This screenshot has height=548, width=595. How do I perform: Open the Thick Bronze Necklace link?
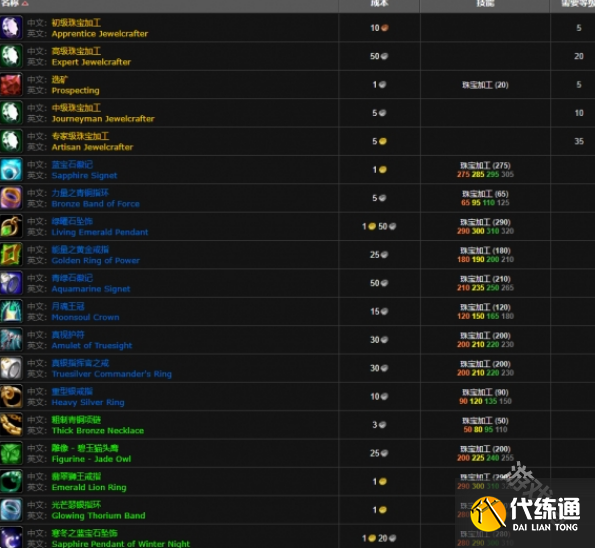pyautogui.click(x=98, y=430)
